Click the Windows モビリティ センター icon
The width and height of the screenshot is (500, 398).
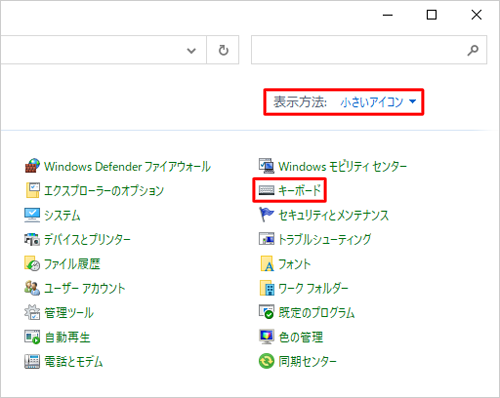[267, 166]
